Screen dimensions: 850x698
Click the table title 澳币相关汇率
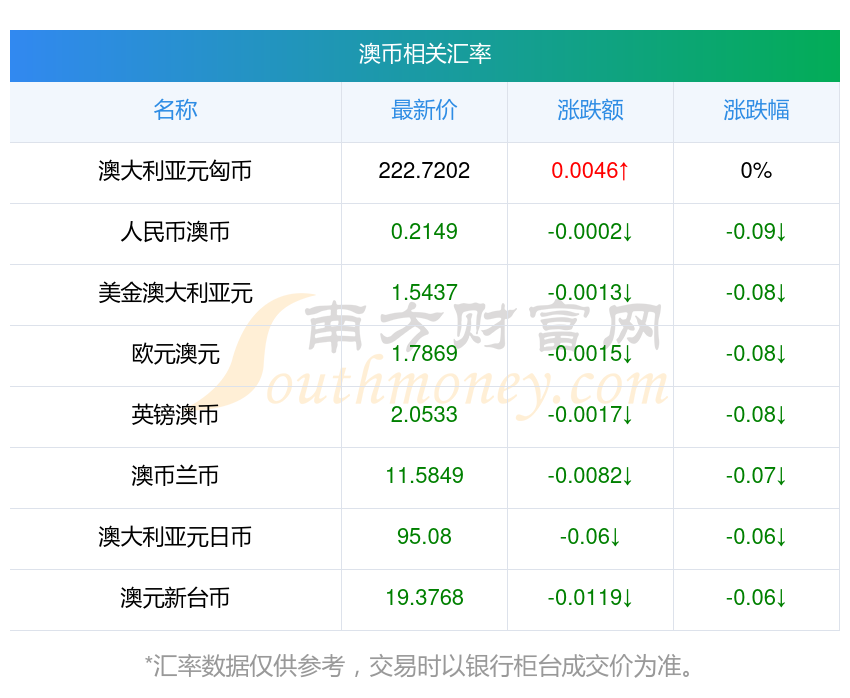[424, 54]
